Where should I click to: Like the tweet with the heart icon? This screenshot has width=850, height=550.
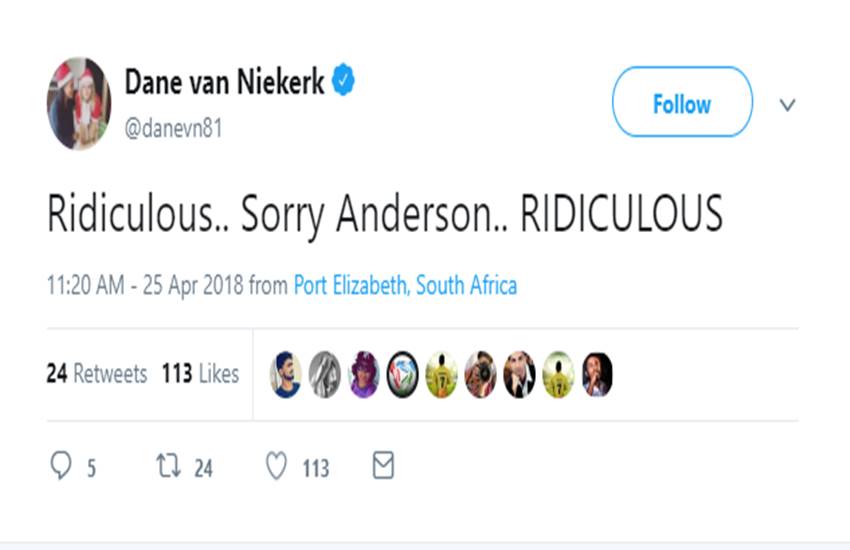pyautogui.click(x=276, y=466)
